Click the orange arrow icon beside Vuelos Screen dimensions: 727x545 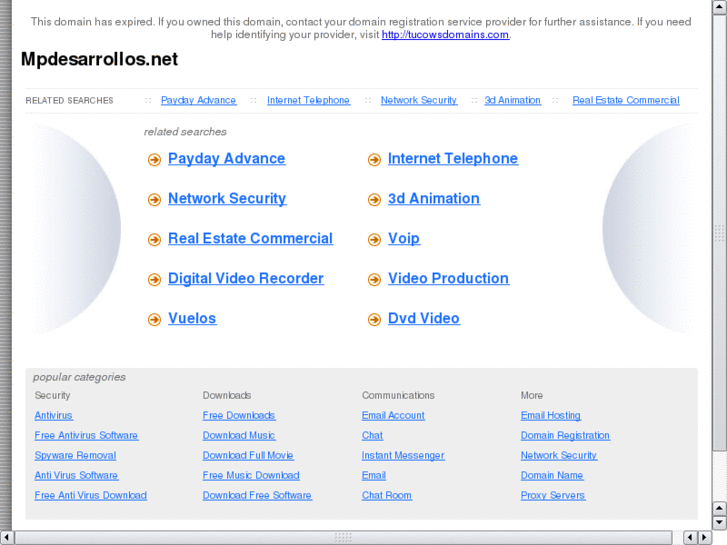[154, 320]
